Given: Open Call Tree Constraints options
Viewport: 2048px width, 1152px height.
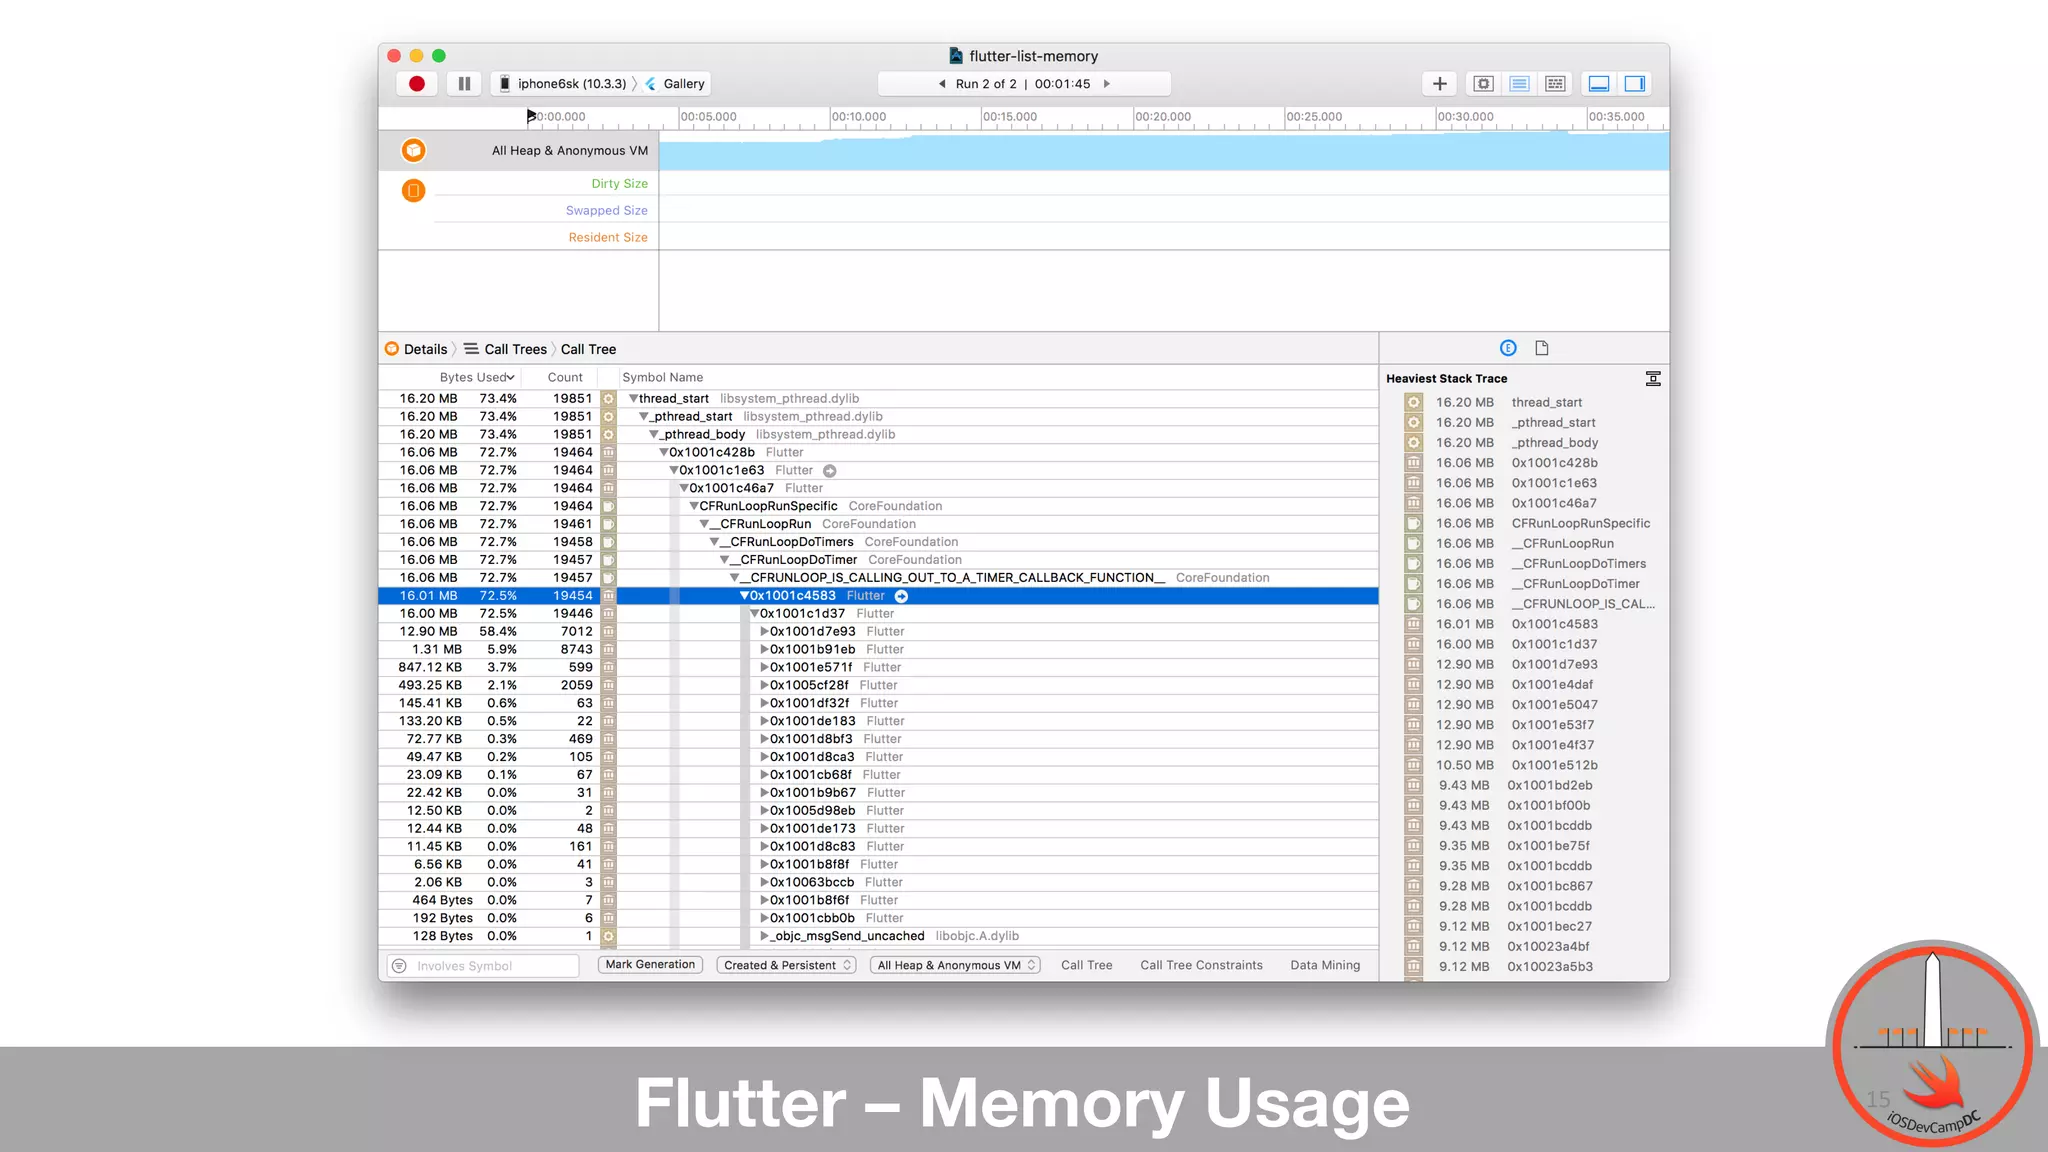Looking at the screenshot, I should [x=1201, y=965].
